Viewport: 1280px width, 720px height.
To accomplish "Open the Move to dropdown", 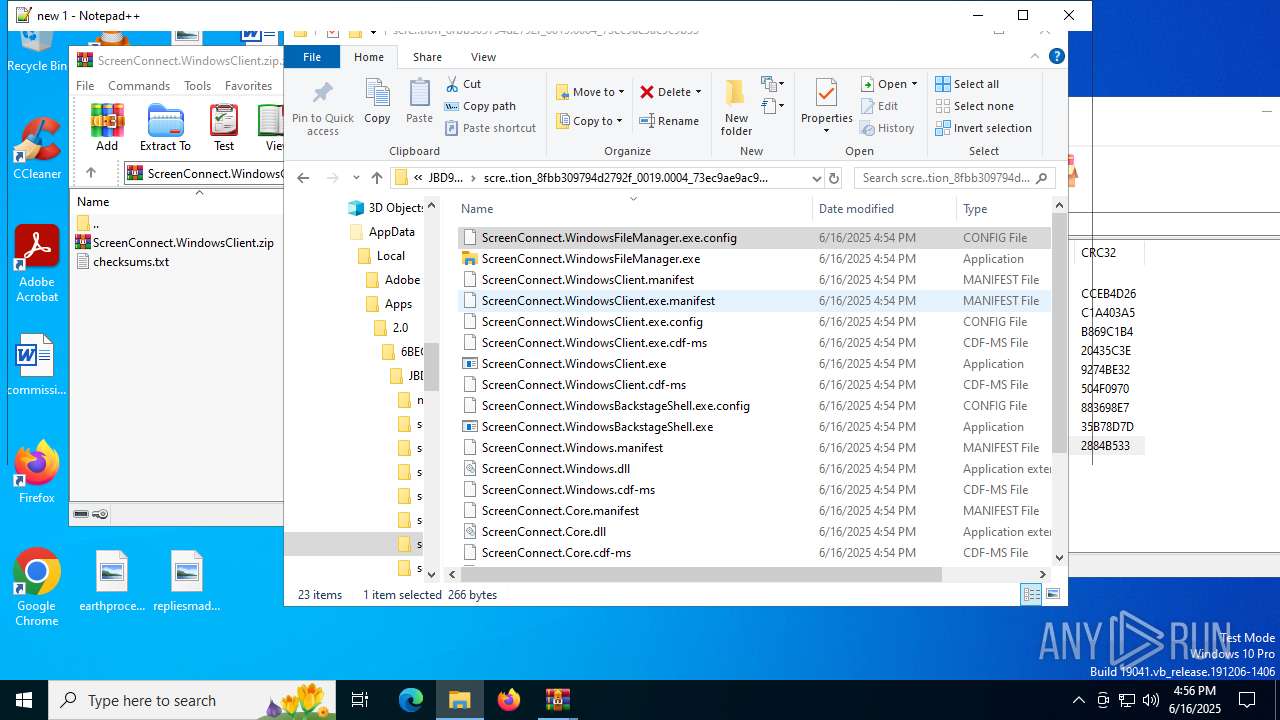I will pos(590,92).
